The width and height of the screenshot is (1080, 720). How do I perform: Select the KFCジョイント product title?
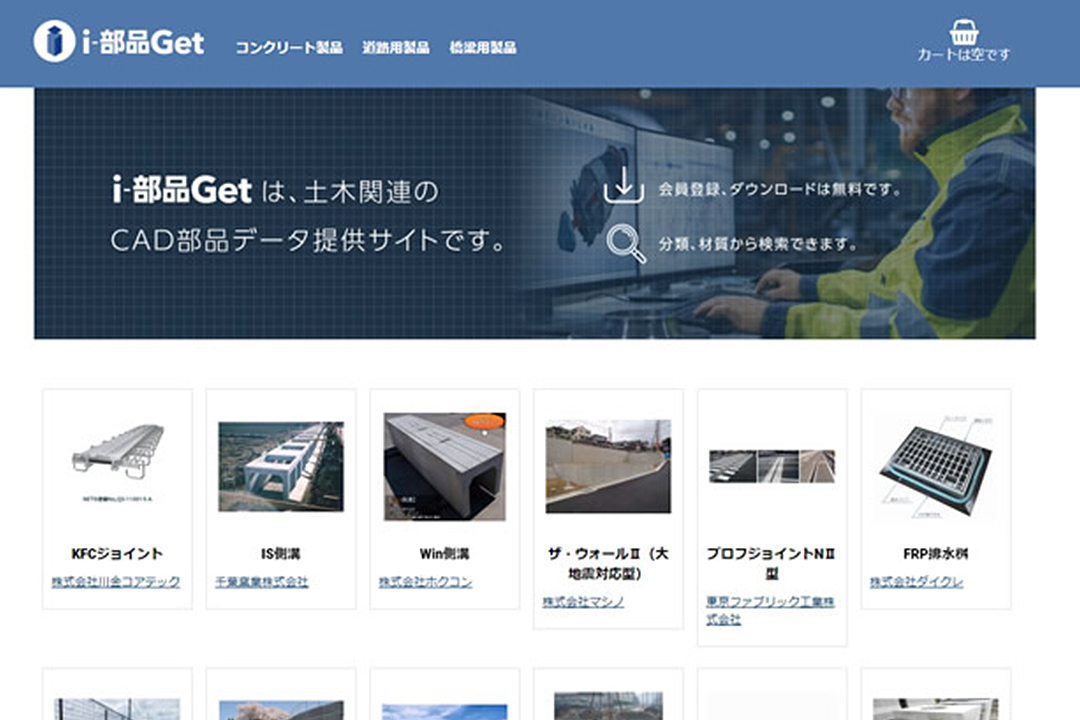[x=118, y=553]
